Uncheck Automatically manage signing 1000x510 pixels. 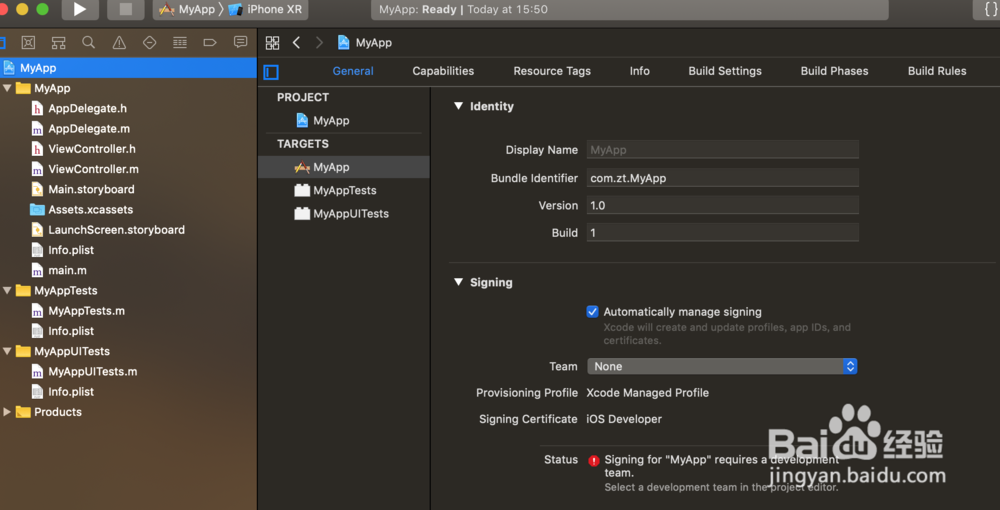pyautogui.click(x=592, y=312)
